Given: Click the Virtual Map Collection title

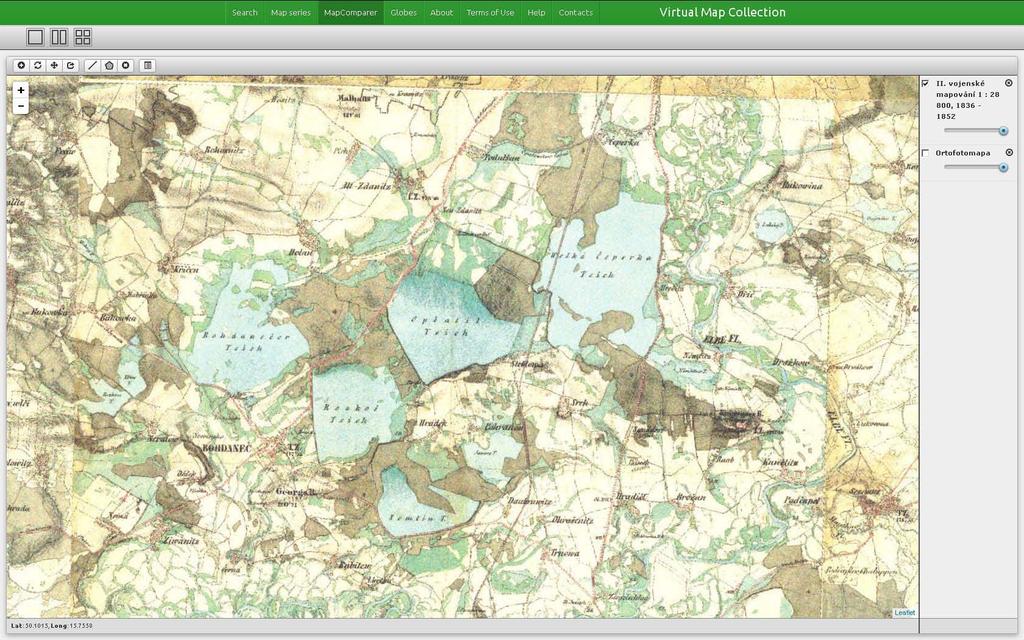Looking at the screenshot, I should (x=722, y=12).
